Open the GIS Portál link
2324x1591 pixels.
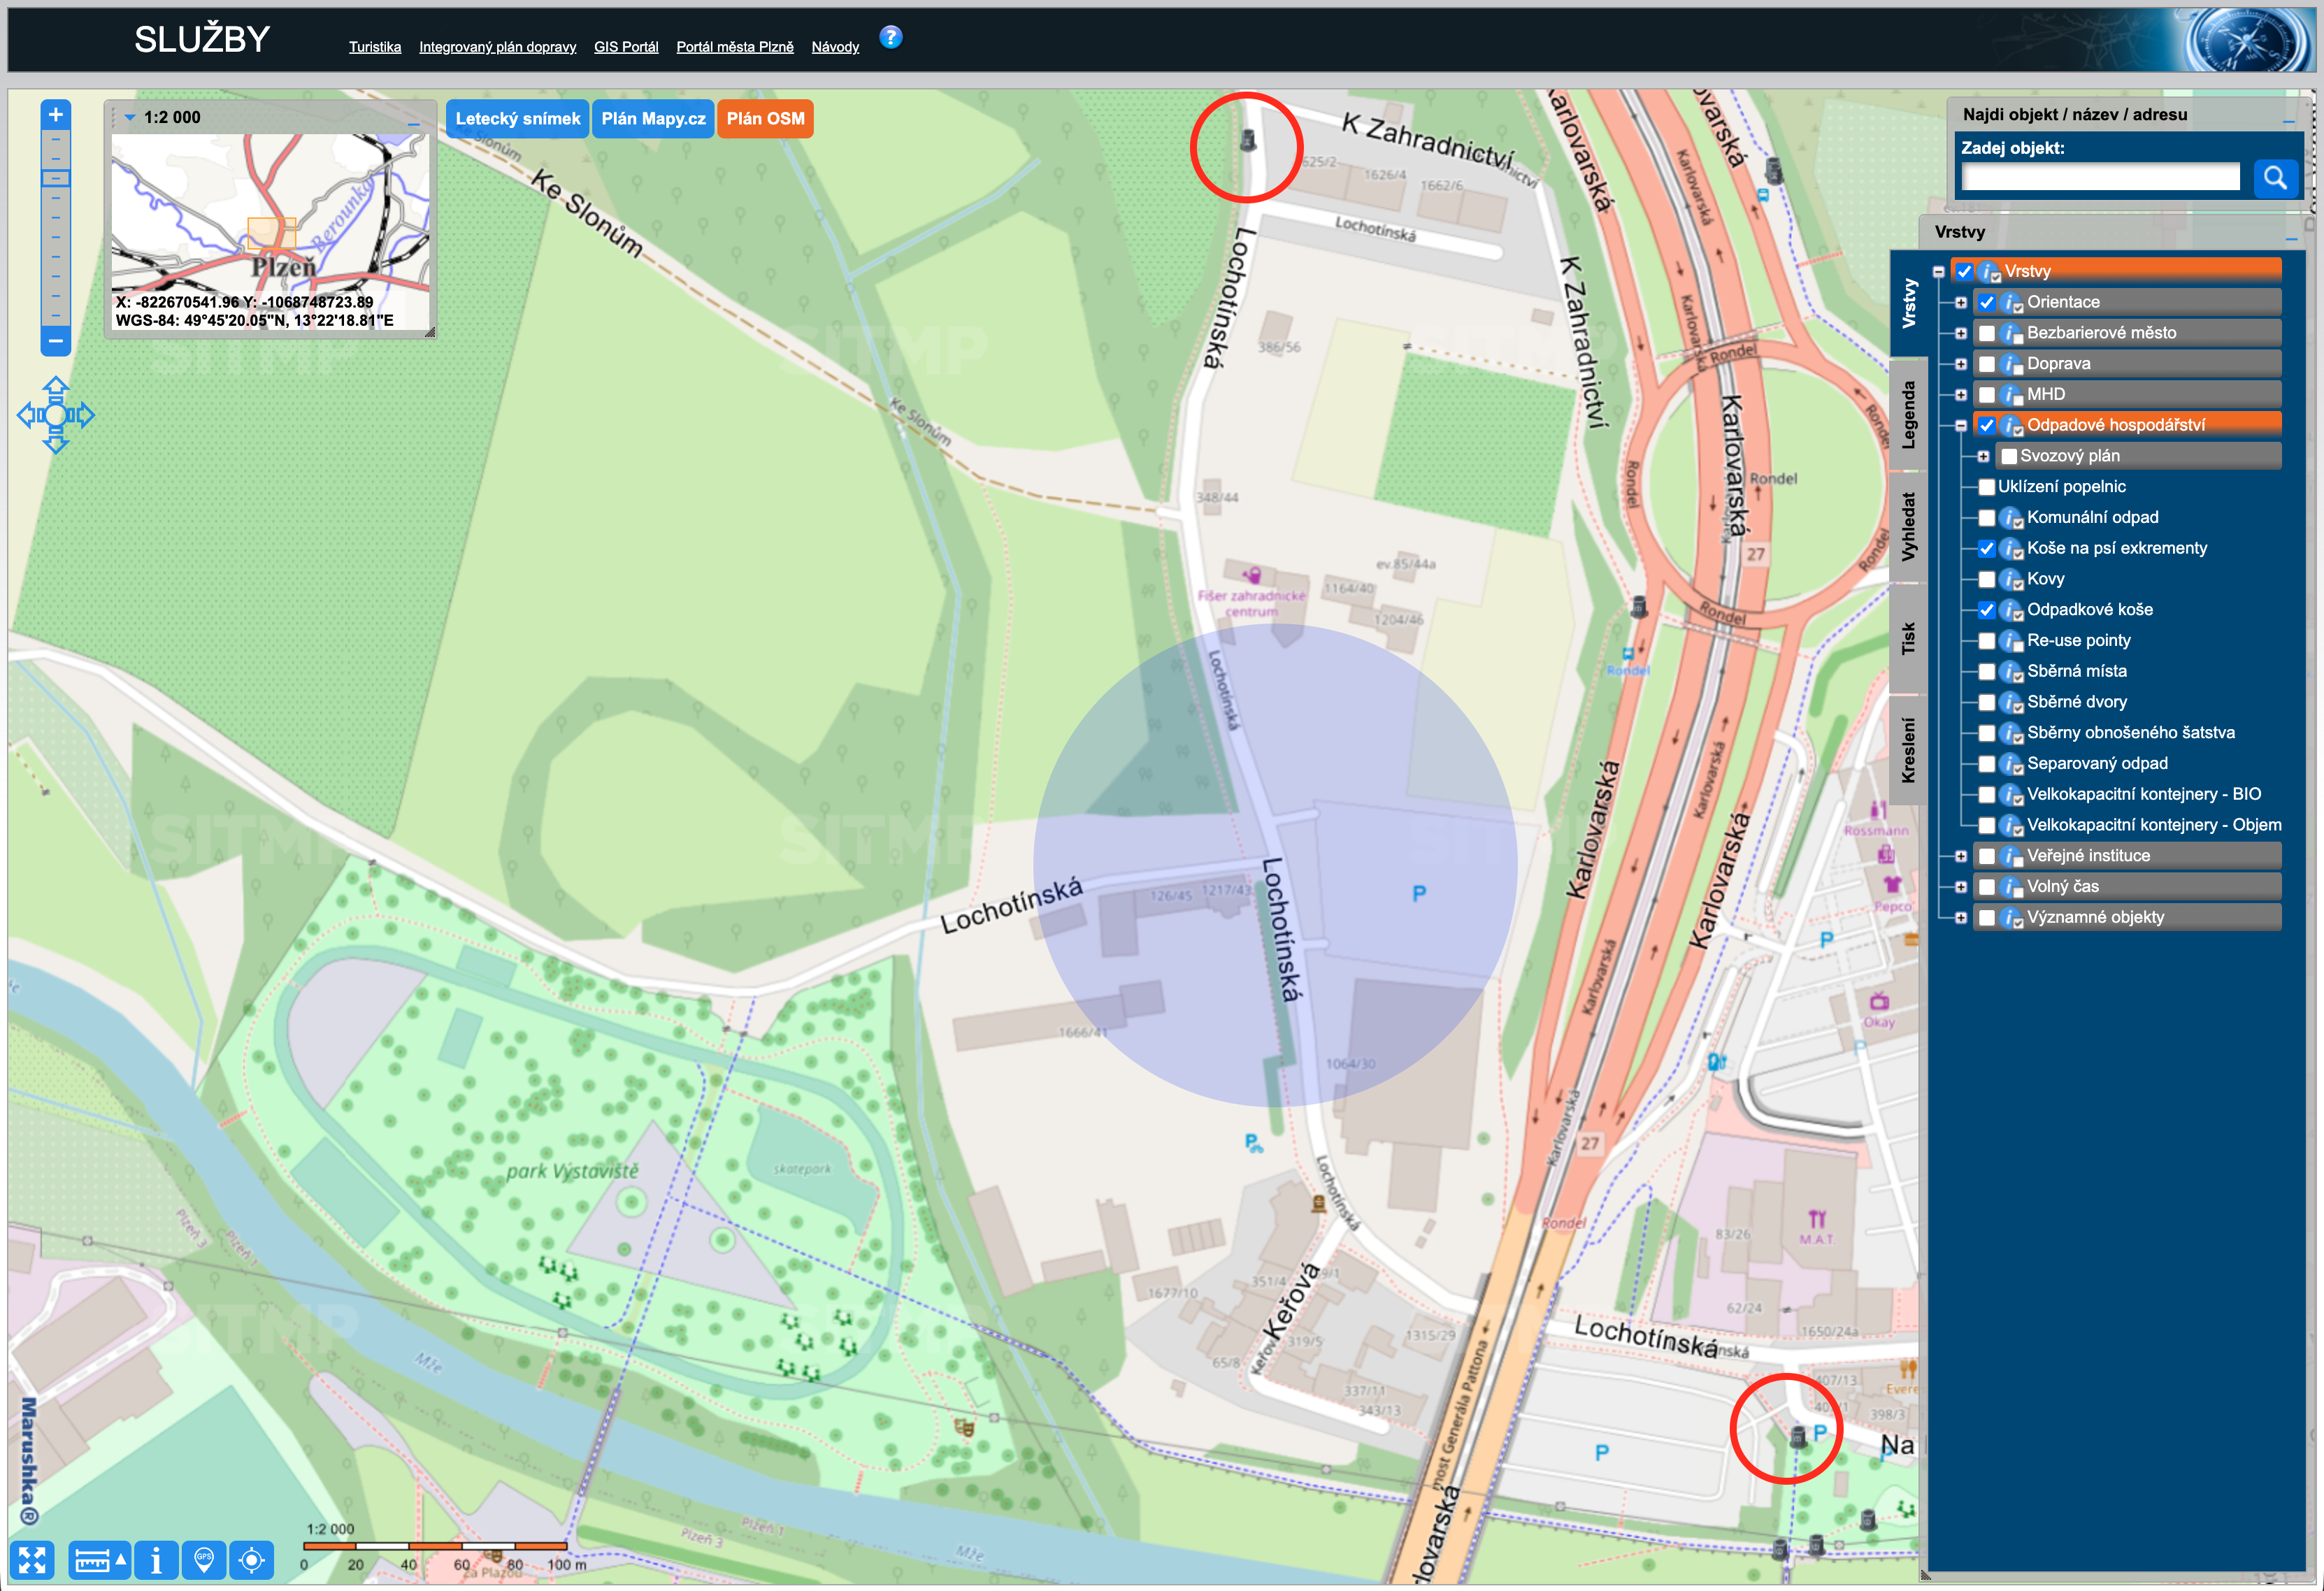click(x=626, y=47)
